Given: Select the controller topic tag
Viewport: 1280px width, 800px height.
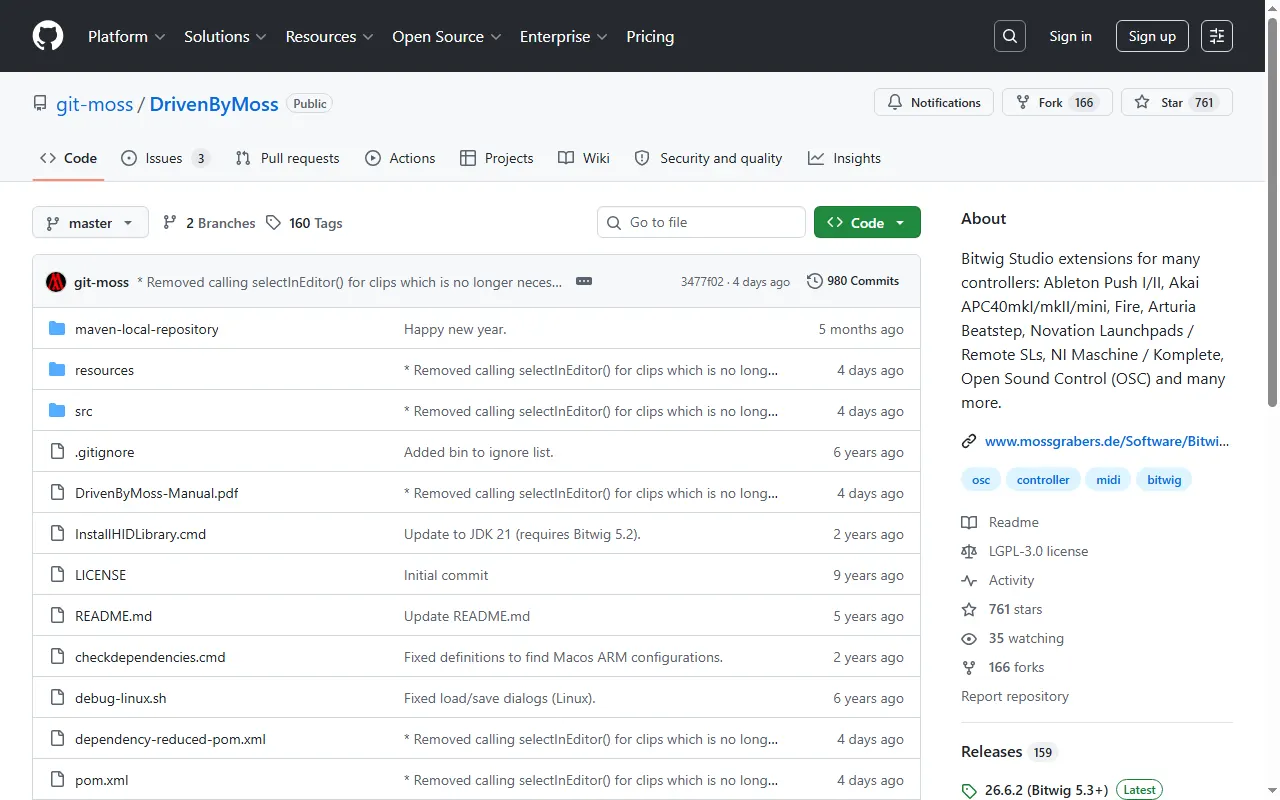Looking at the screenshot, I should (1043, 480).
